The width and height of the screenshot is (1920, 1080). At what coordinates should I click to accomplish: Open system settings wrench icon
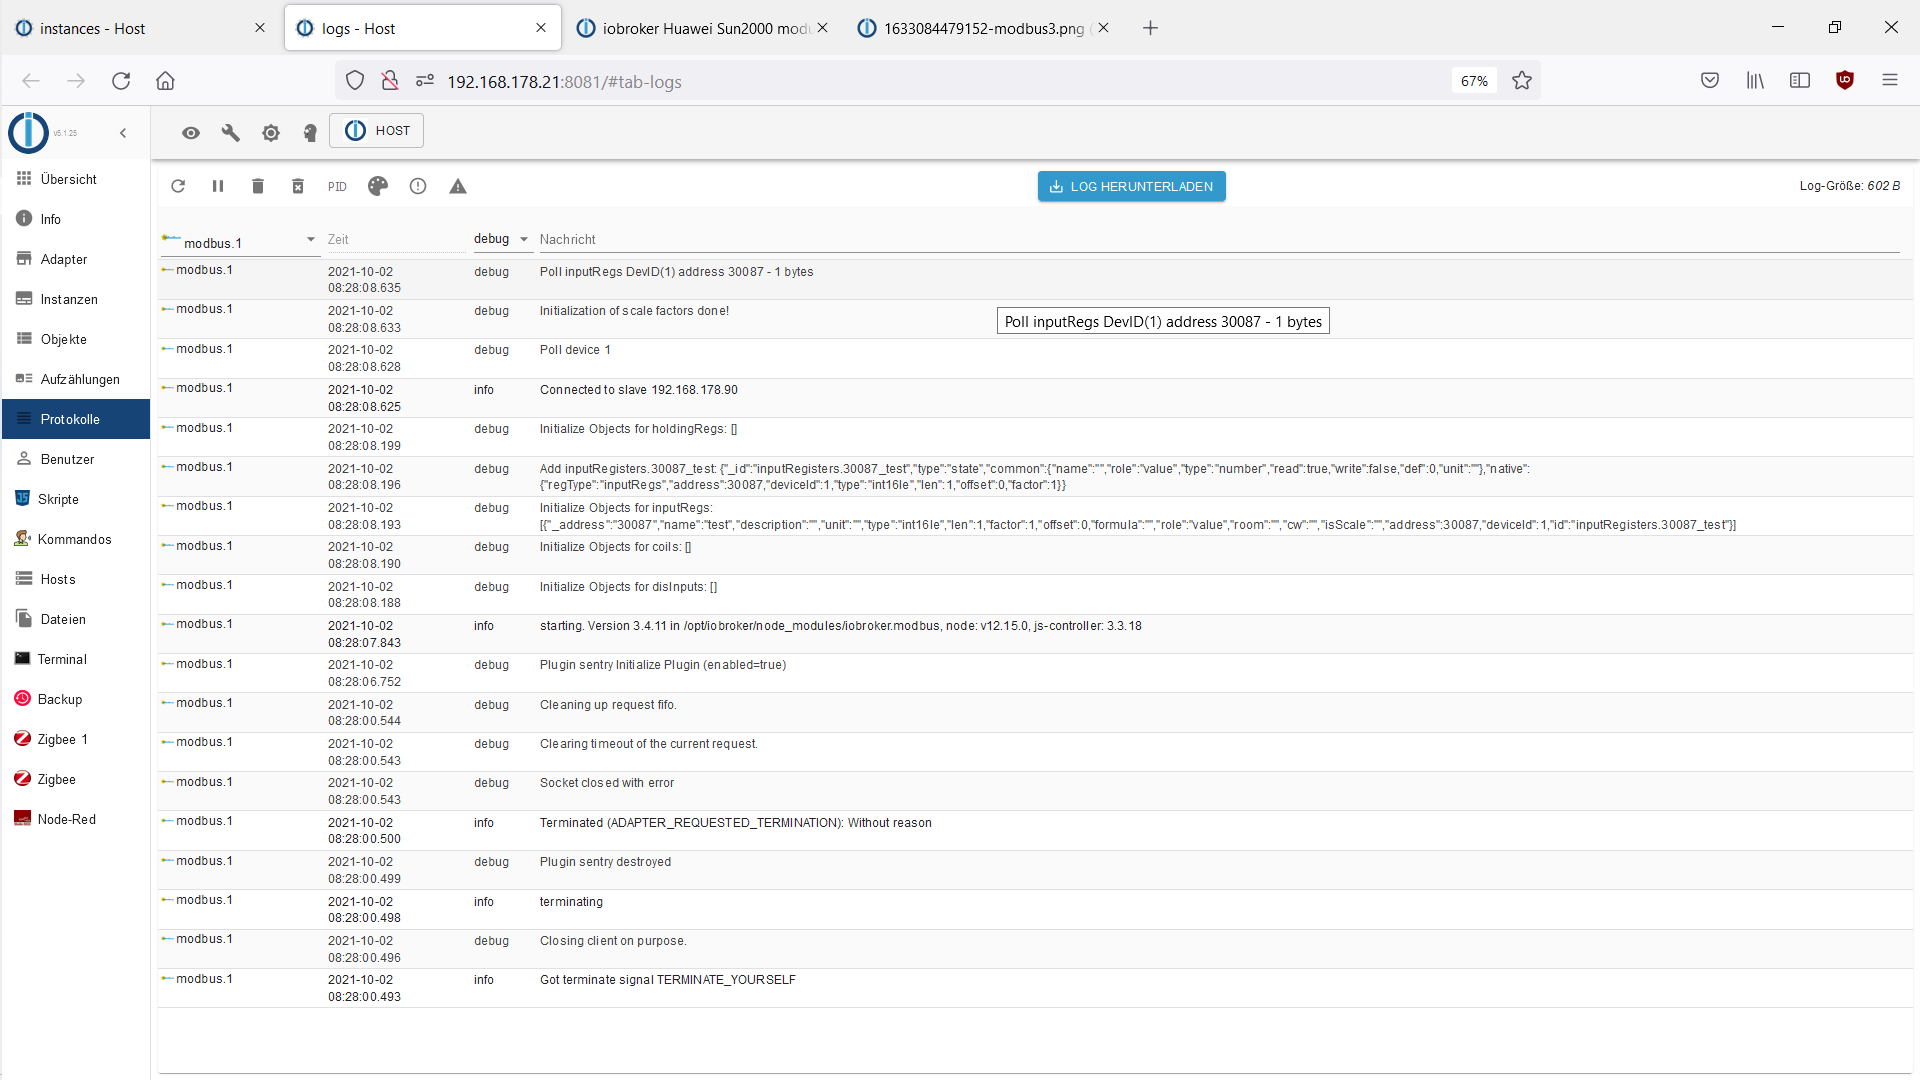pos(231,132)
